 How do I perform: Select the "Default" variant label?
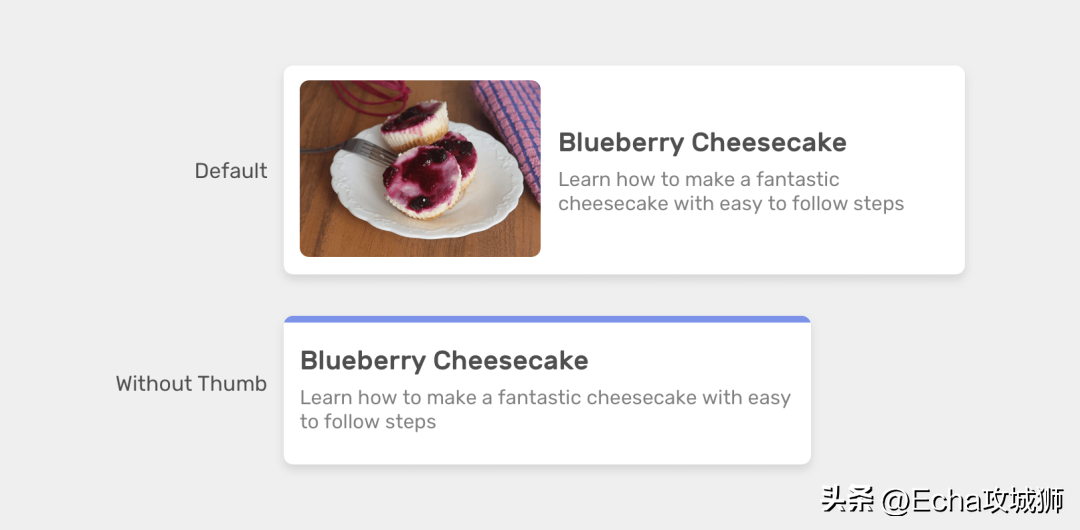pos(231,171)
